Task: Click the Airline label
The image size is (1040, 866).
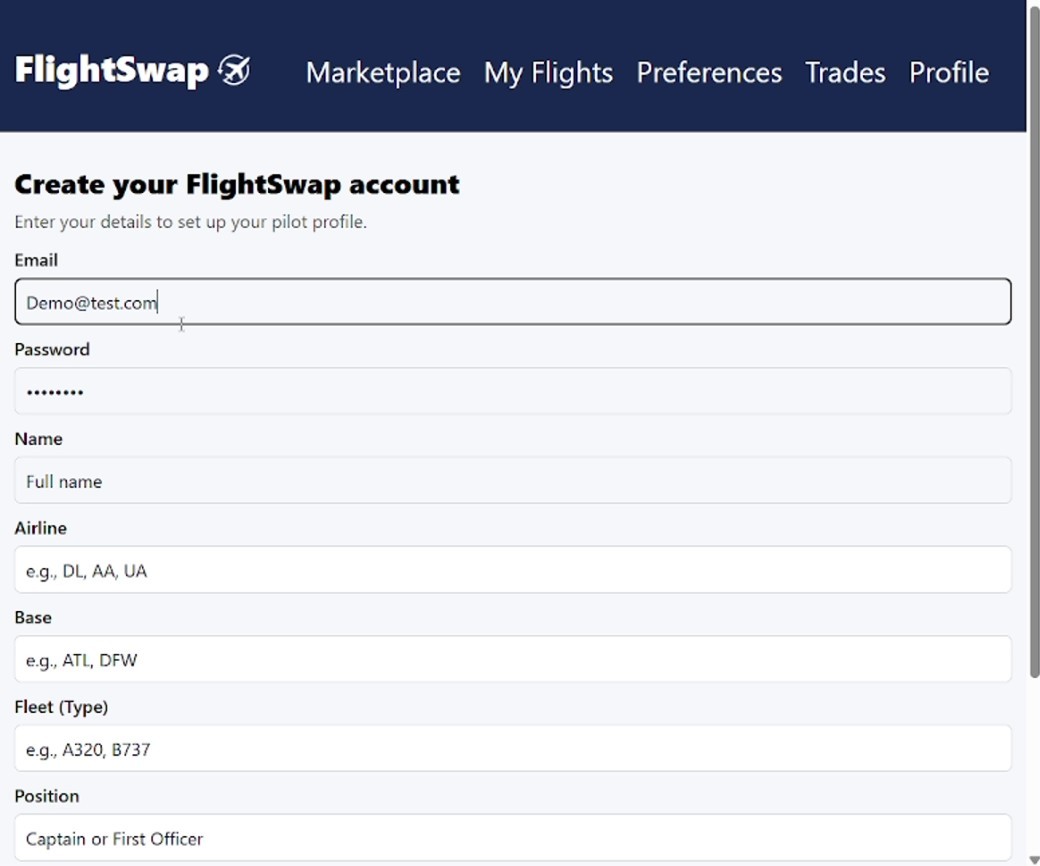Action: pos(40,528)
